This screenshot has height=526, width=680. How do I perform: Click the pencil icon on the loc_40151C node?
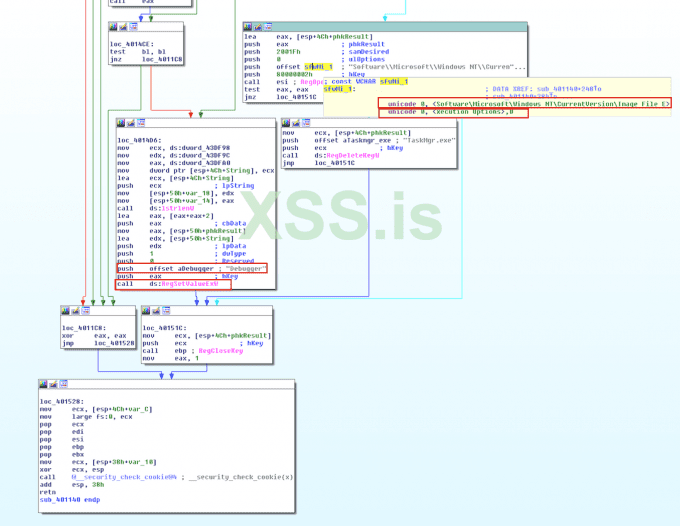coord(156,310)
